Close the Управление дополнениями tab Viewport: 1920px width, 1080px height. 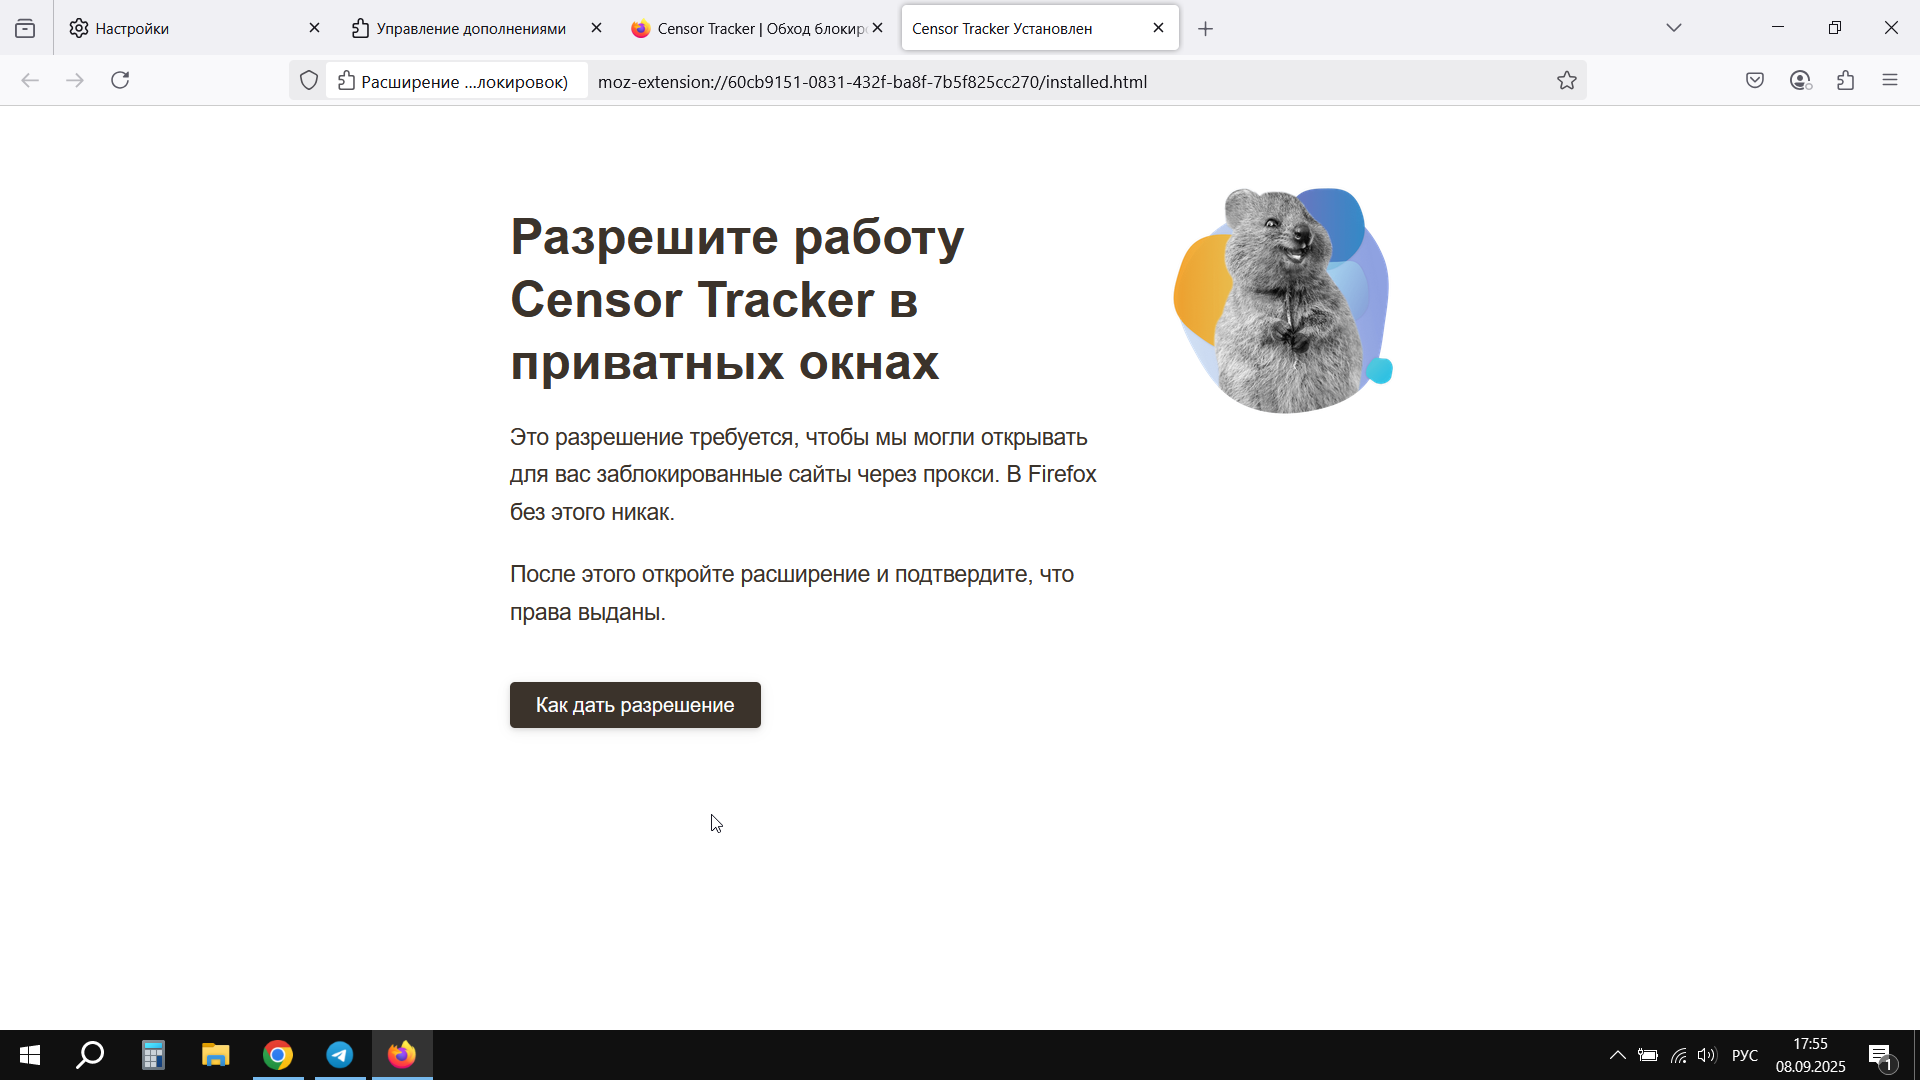pyautogui.click(x=596, y=28)
